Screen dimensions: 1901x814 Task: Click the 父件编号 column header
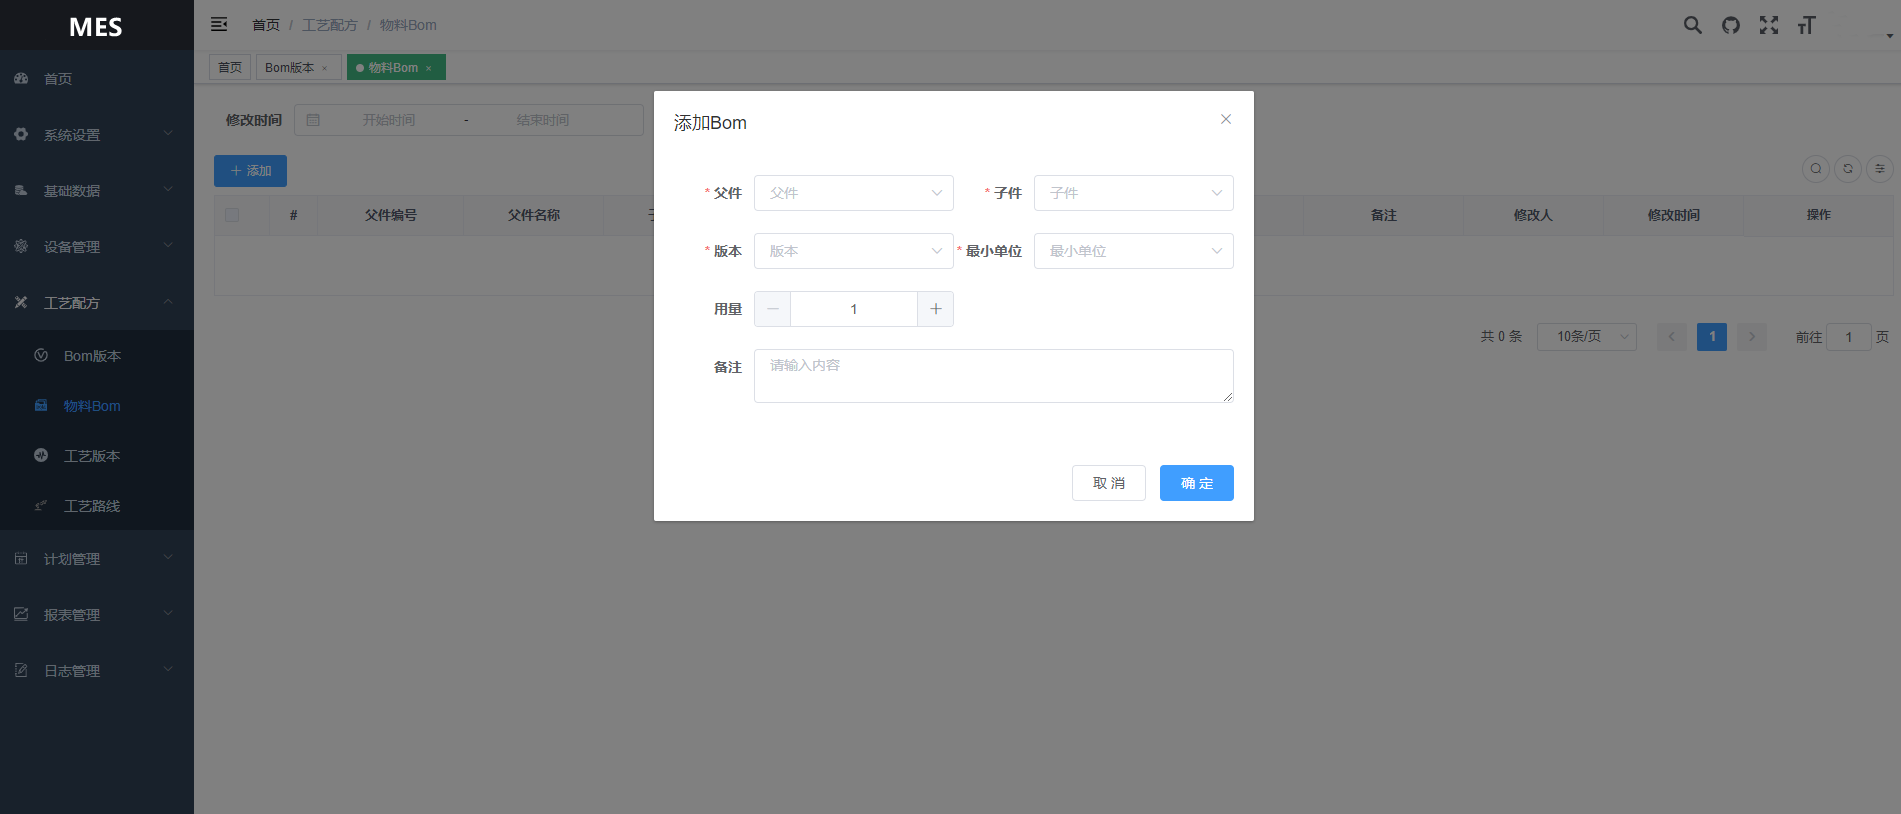tap(391, 215)
